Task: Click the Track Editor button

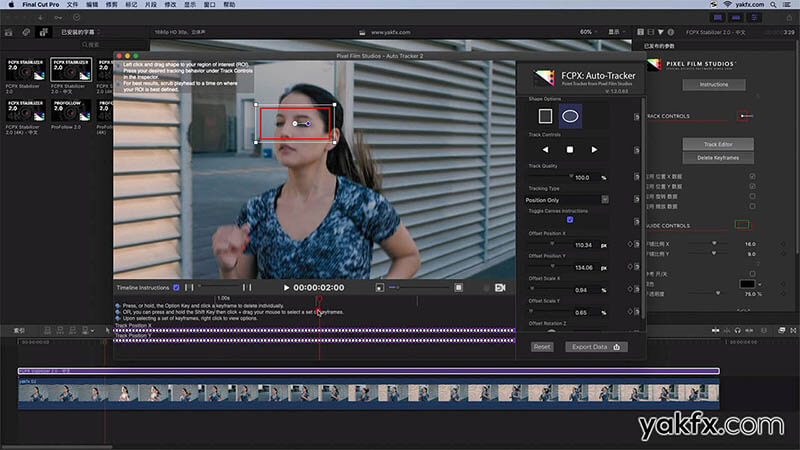Action: (x=718, y=144)
